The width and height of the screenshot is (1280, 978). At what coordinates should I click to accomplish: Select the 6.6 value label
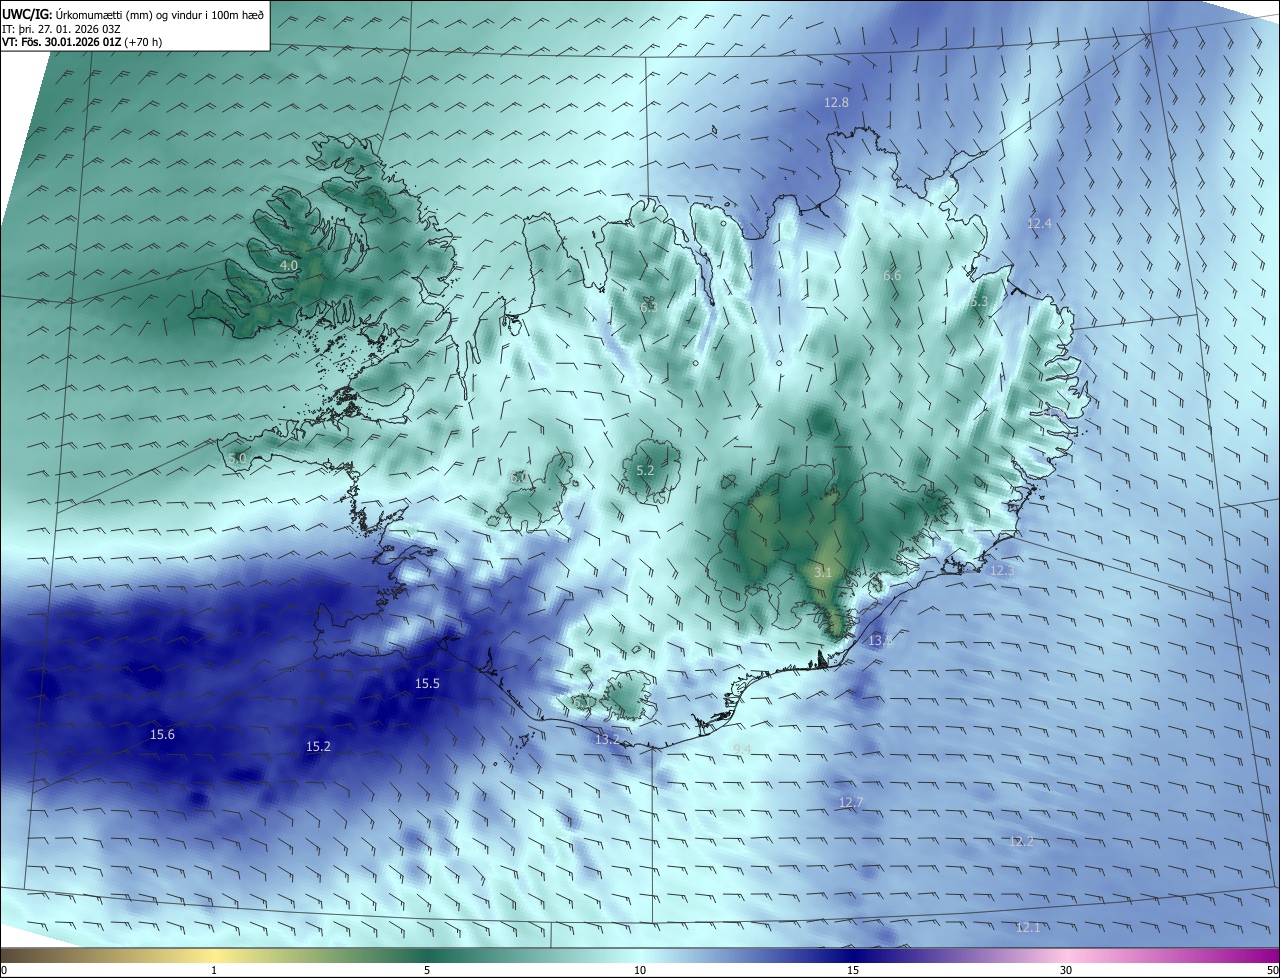pyautogui.click(x=892, y=275)
